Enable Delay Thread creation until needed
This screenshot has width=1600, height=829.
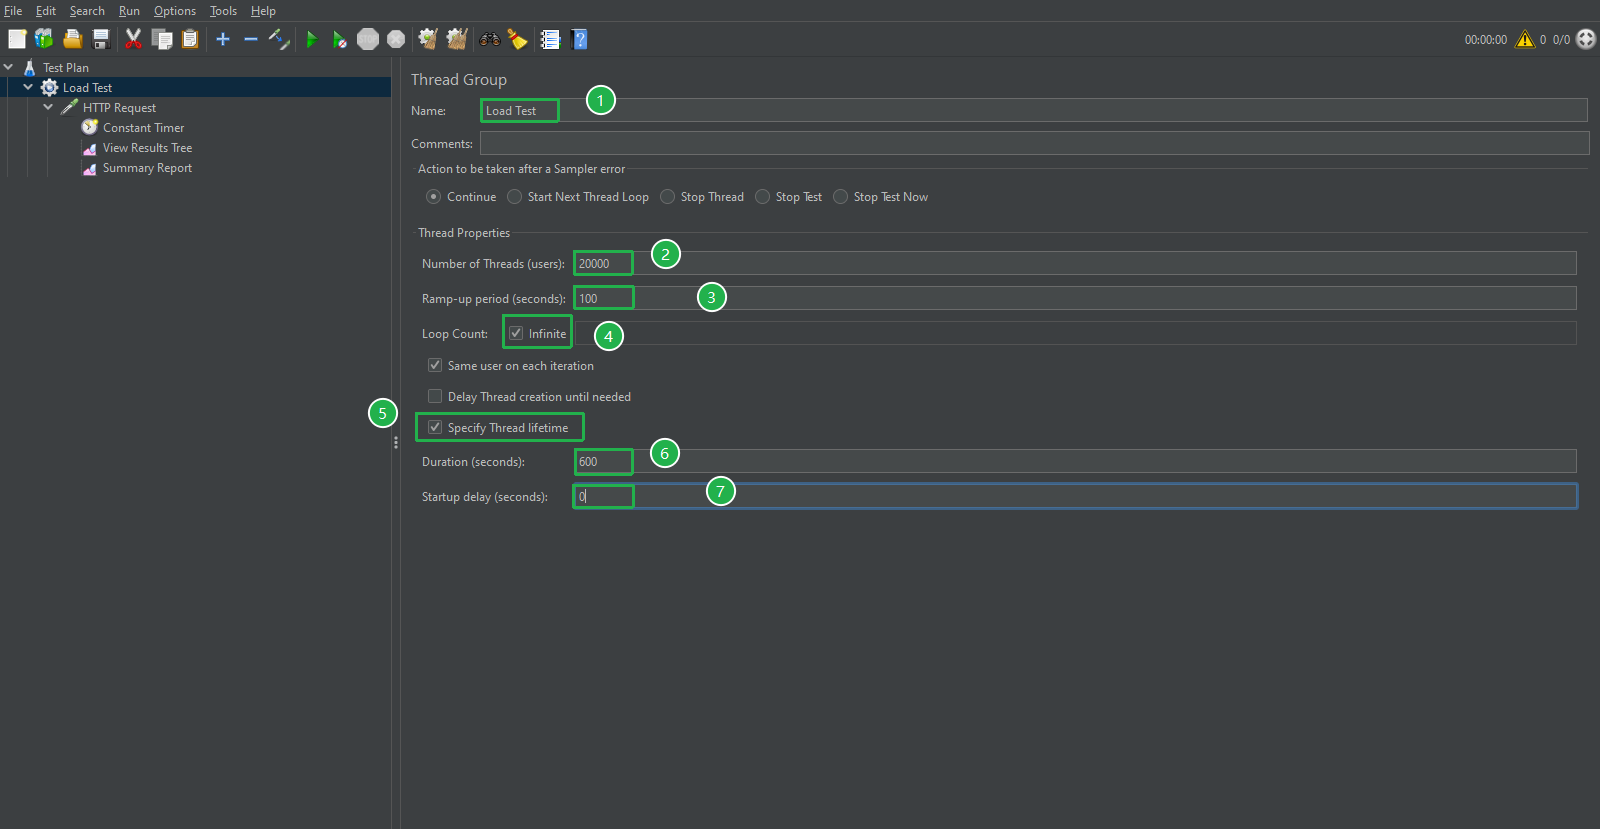(x=435, y=396)
